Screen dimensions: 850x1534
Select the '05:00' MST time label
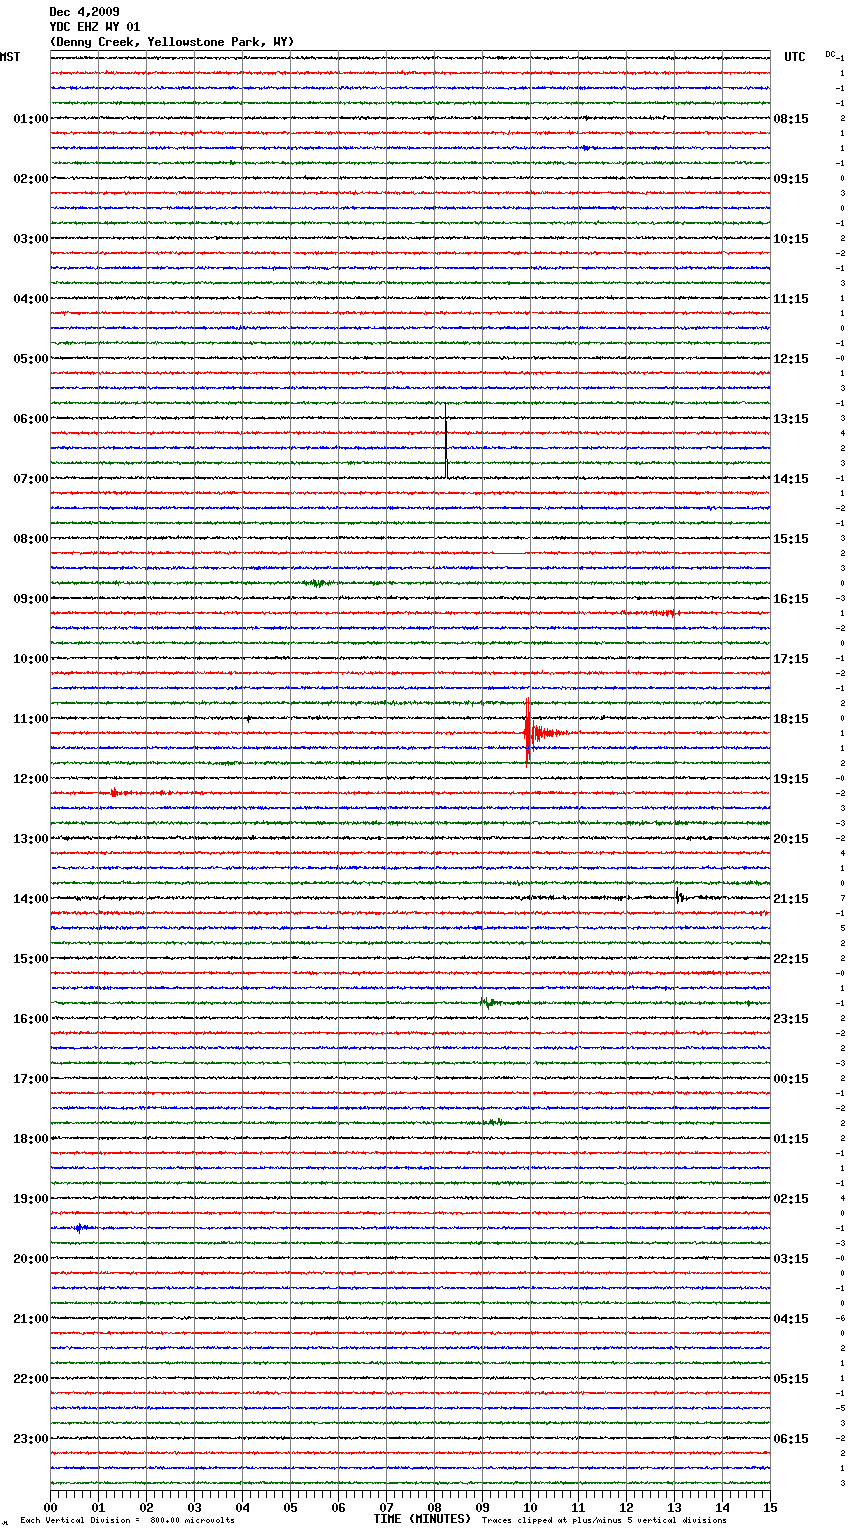tap(31, 359)
